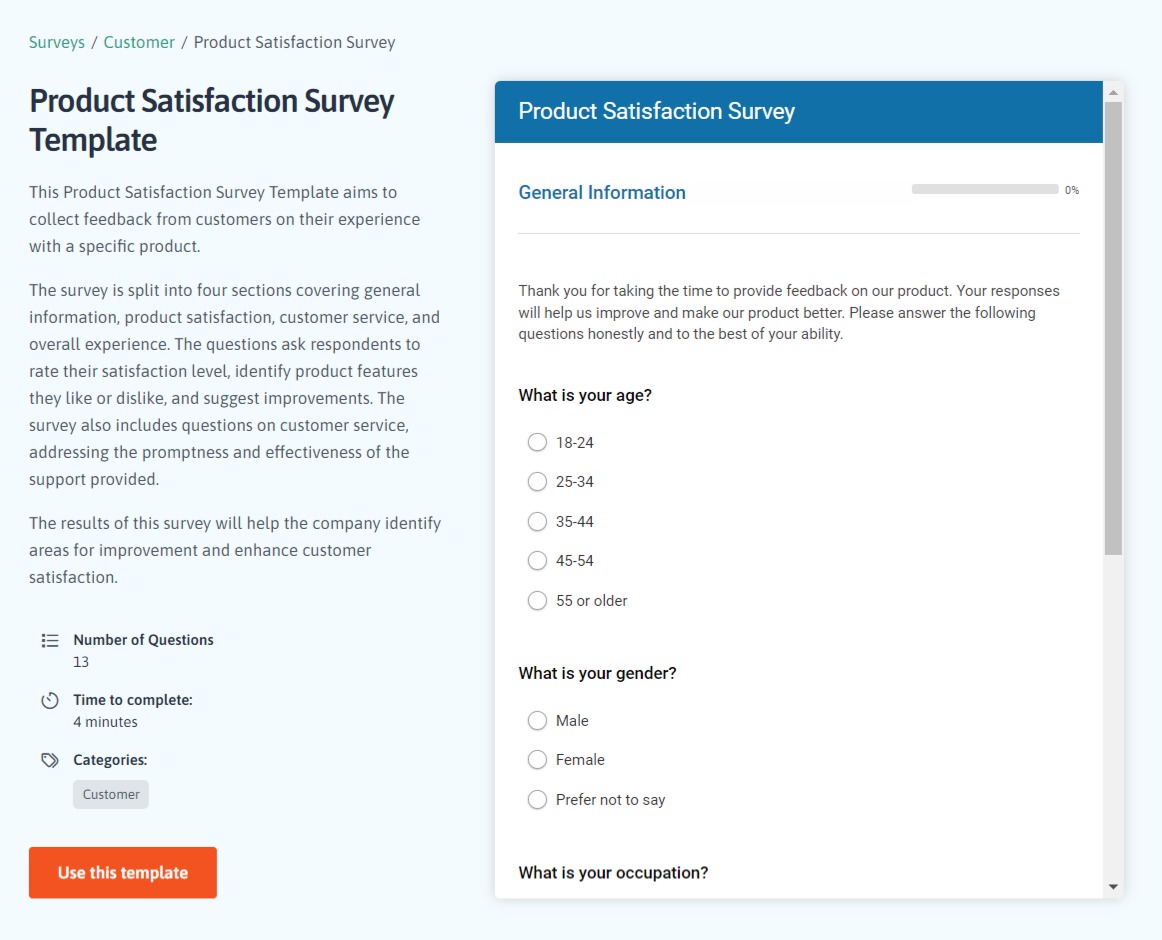Select the 45-54 age option
1162x940 pixels.
(537, 560)
